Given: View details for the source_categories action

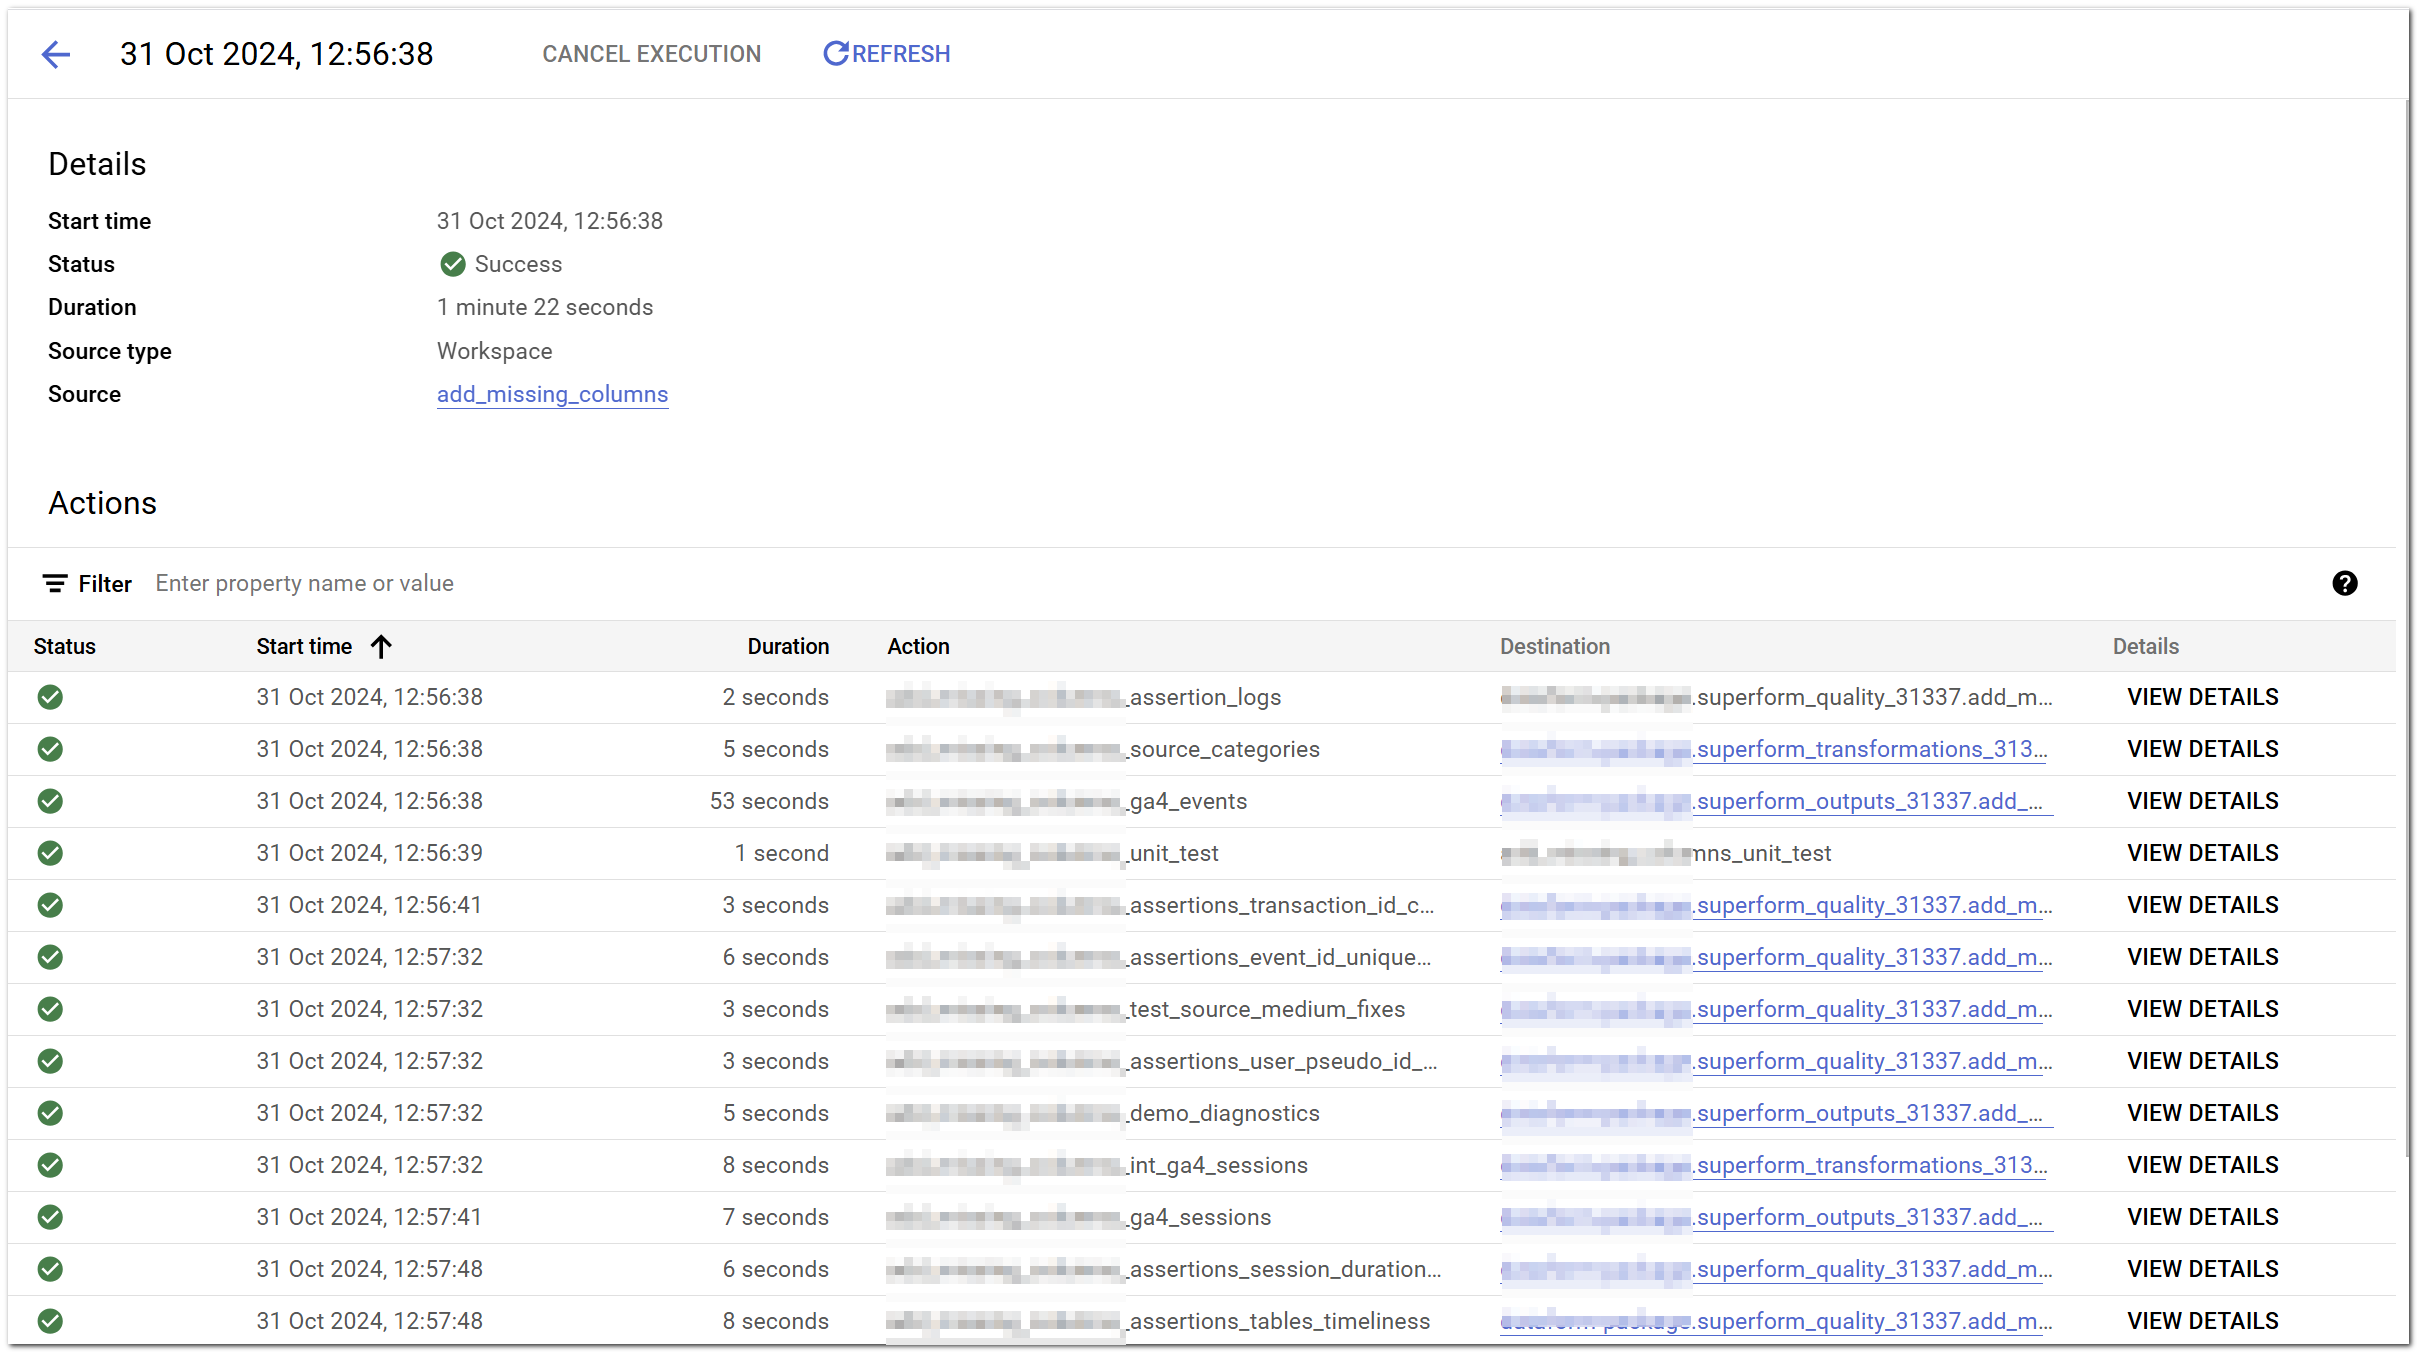Looking at the screenshot, I should [2202, 749].
